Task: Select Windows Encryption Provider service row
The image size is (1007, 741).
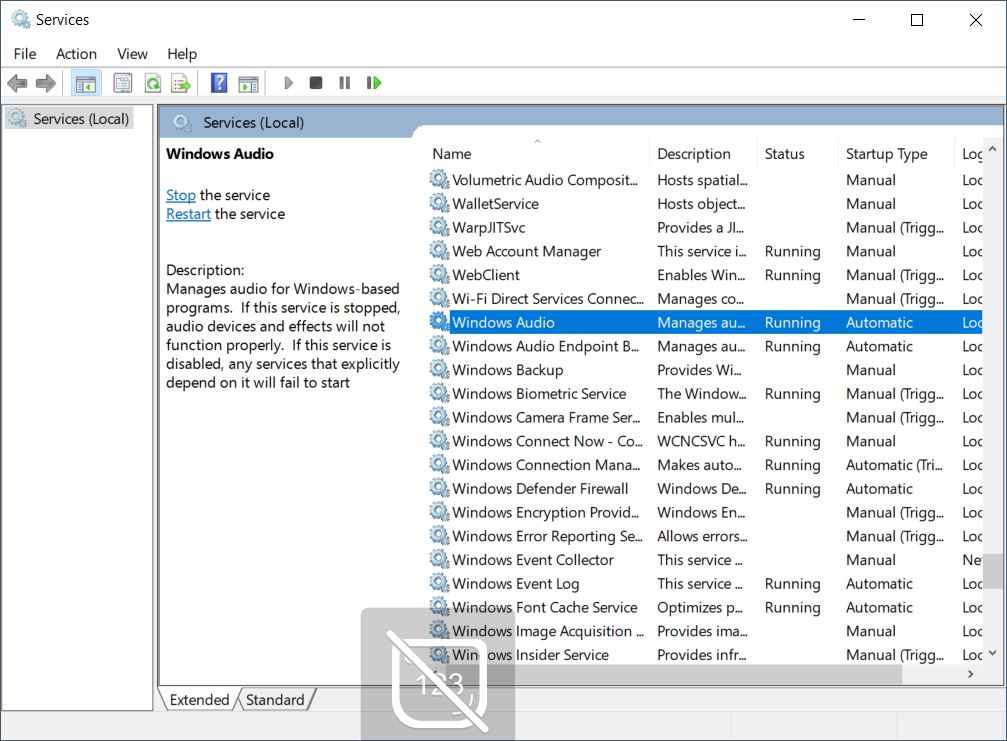Action: [705, 512]
